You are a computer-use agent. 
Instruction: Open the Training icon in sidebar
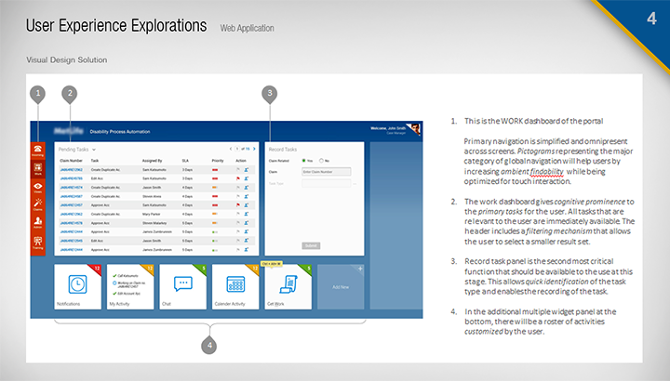coord(38,241)
